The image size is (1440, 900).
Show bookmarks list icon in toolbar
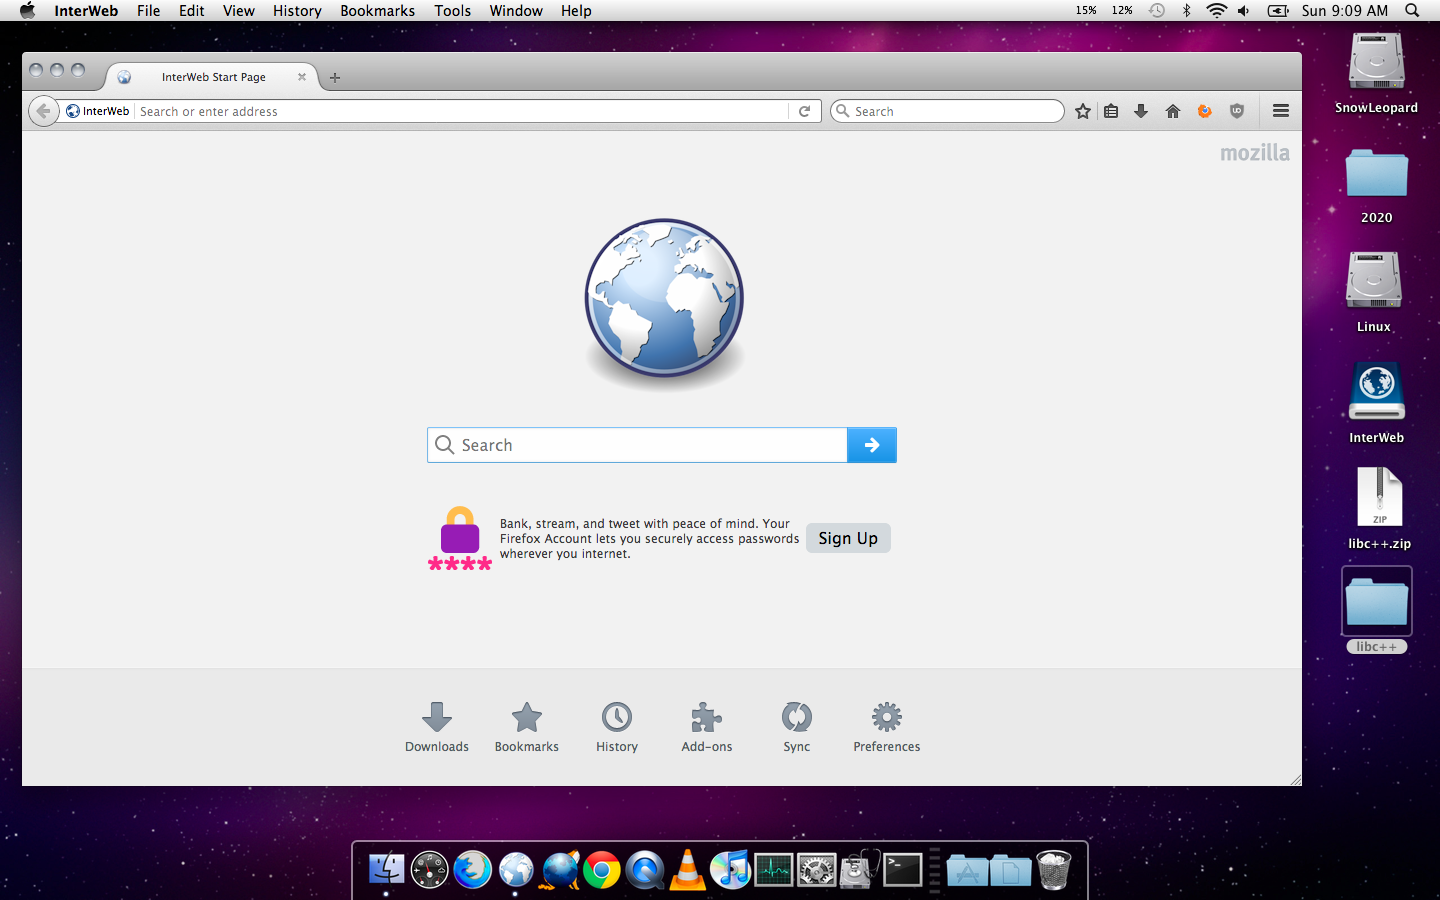click(x=1111, y=111)
